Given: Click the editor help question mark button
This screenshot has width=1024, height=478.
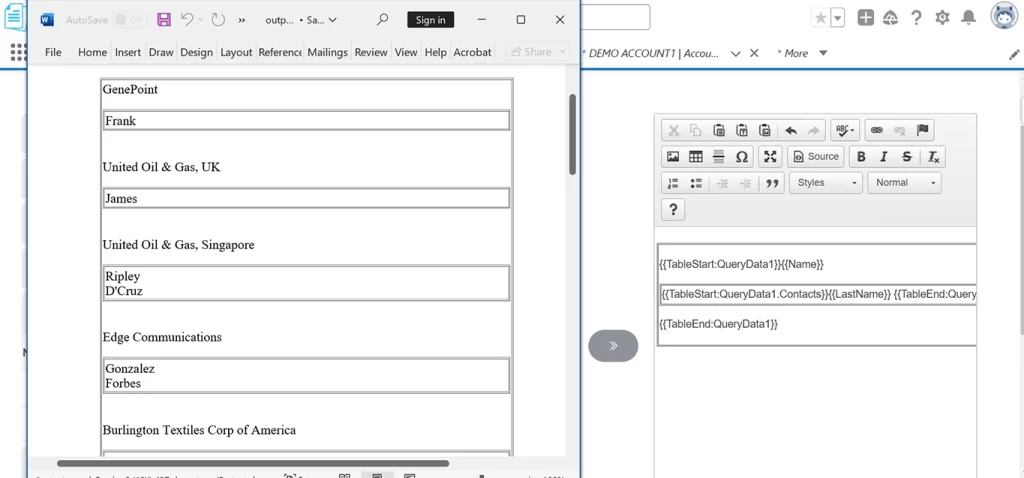Looking at the screenshot, I should pos(673,210).
